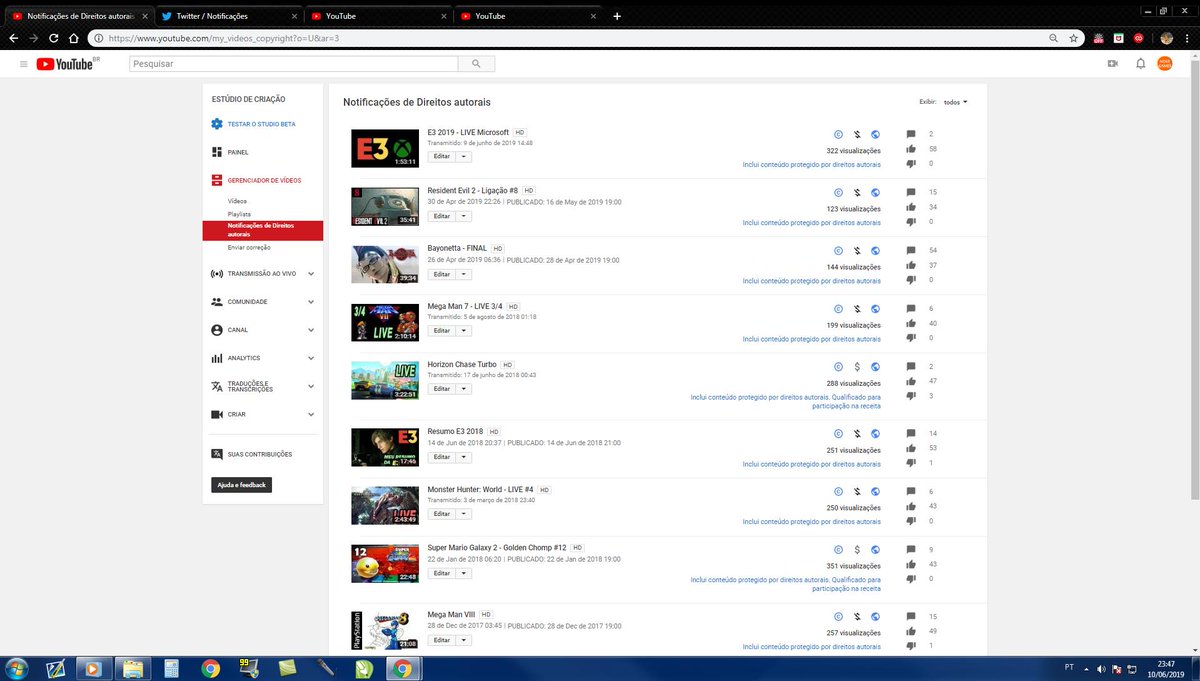Click the browser reload button

coord(53,38)
